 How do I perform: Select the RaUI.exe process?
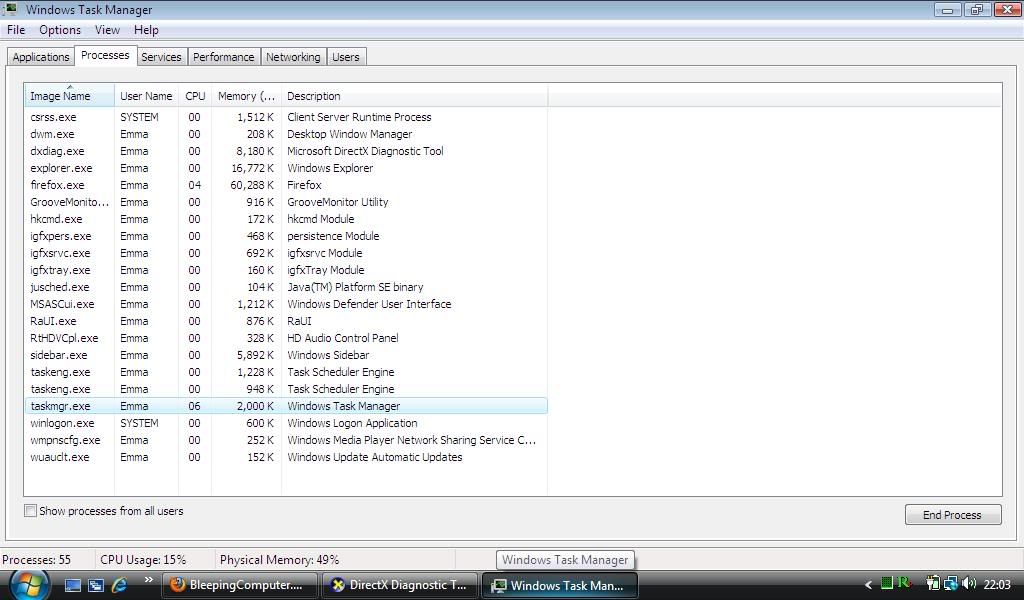[x=286, y=321]
